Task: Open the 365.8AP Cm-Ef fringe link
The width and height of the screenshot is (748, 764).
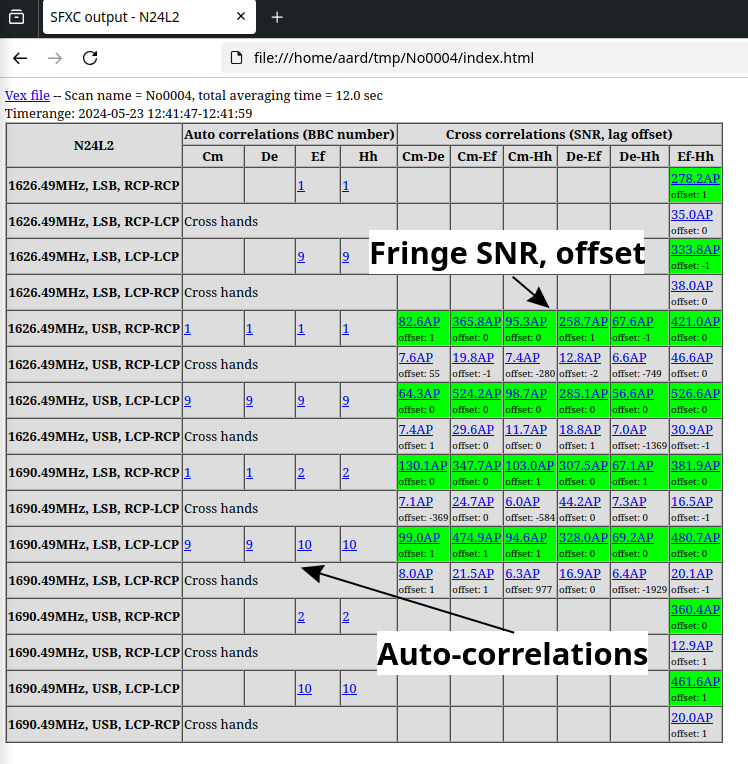Action: click(x=476, y=321)
